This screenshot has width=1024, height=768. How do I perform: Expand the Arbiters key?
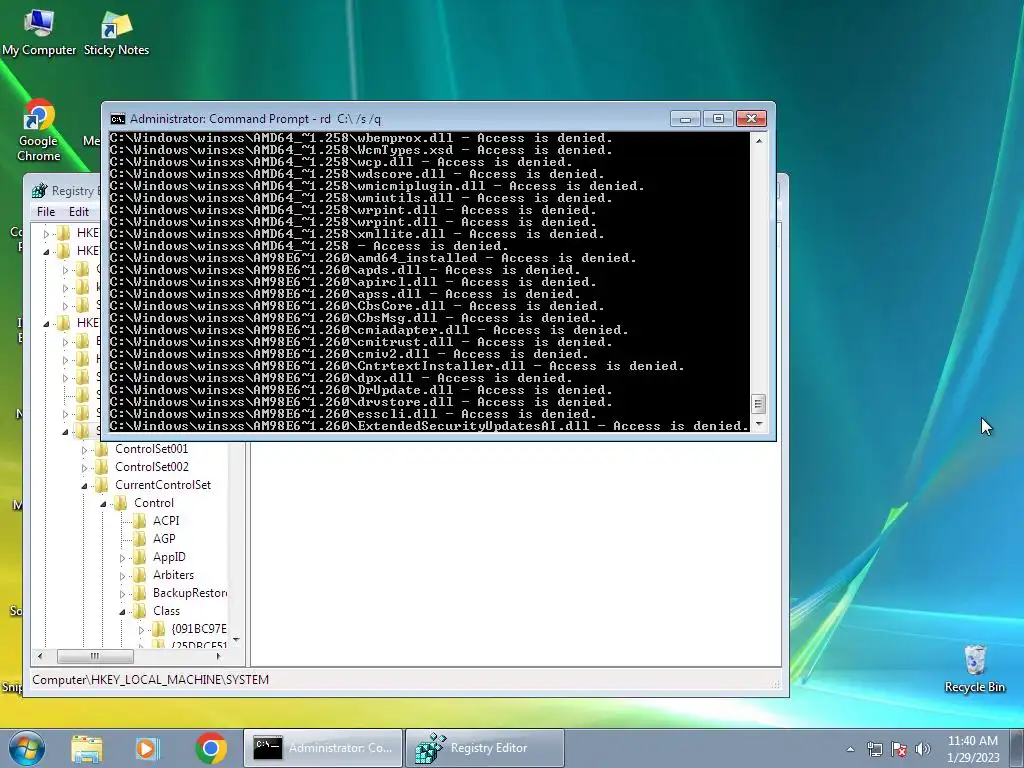point(122,576)
